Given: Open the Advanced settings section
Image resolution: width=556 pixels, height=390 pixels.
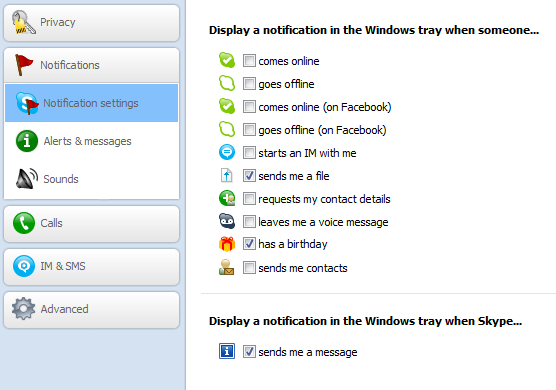Looking at the screenshot, I should point(91,310).
